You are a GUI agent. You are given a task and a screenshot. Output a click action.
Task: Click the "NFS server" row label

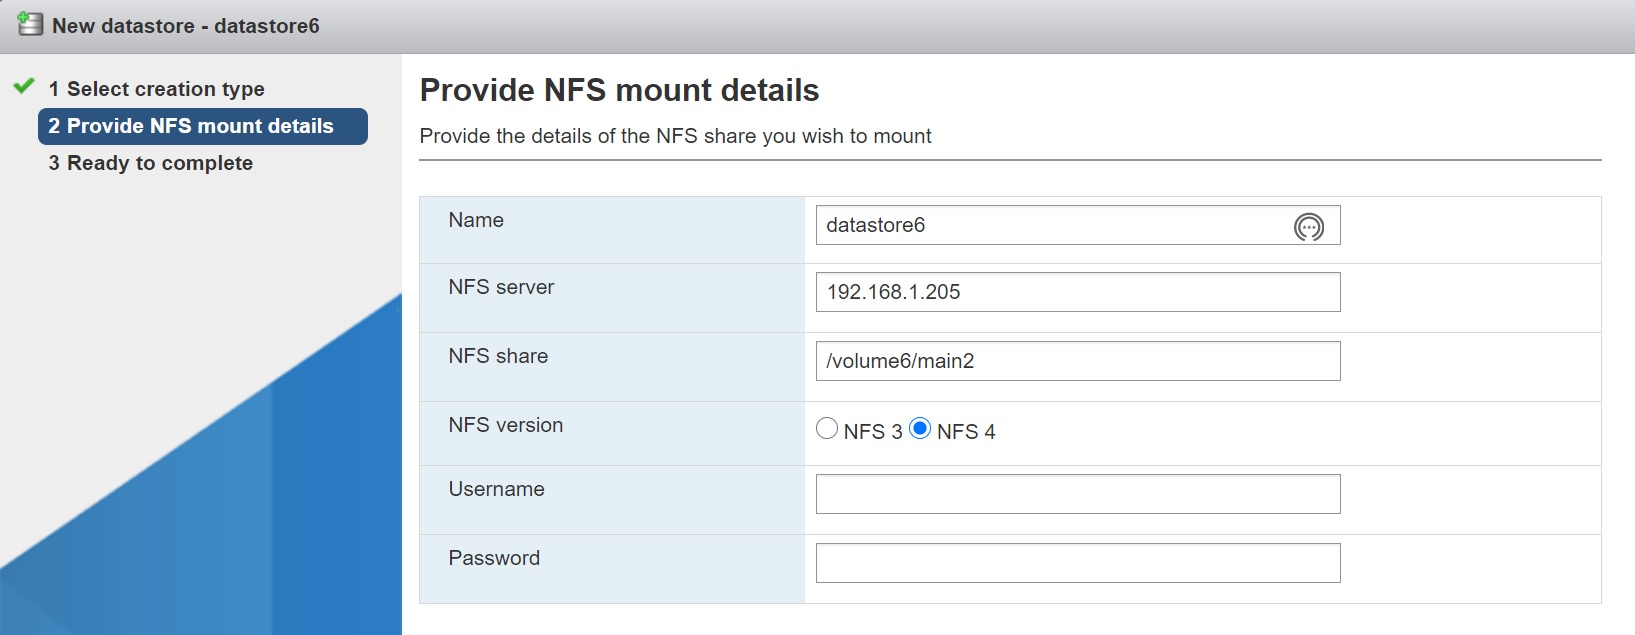pos(501,287)
